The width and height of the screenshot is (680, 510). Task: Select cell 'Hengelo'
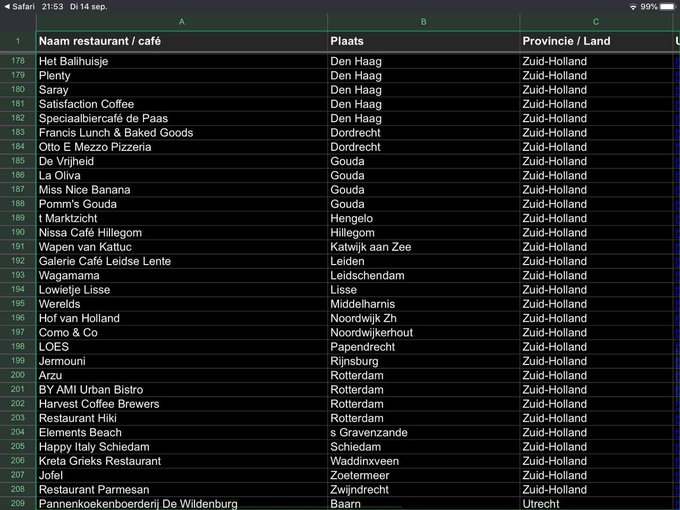423,218
